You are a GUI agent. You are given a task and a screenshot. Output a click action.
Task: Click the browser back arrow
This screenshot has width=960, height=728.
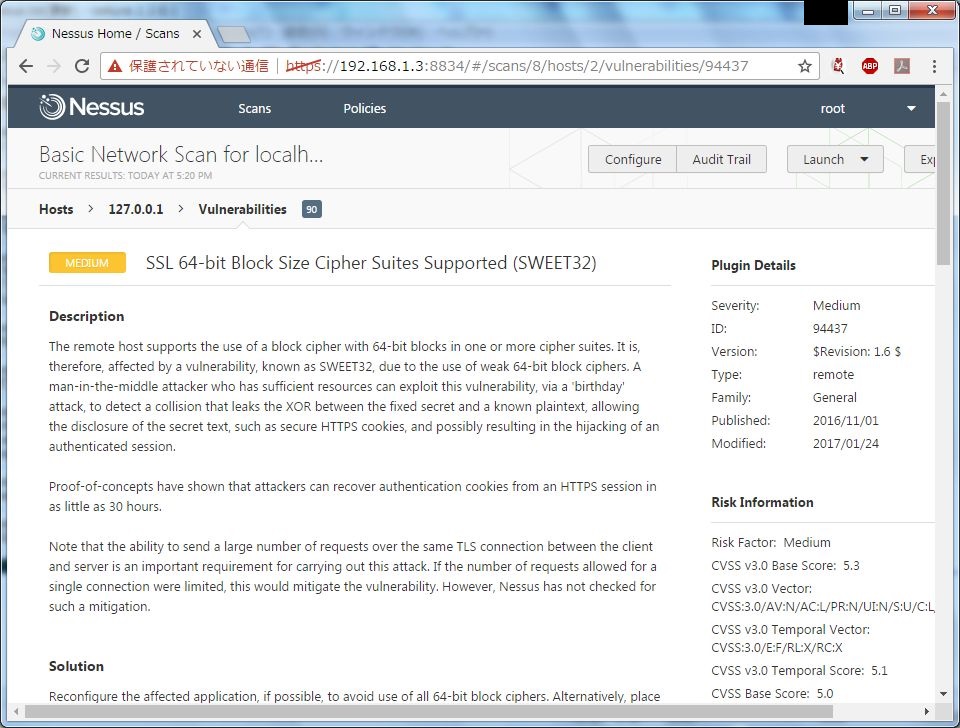(x=26, y=66)
